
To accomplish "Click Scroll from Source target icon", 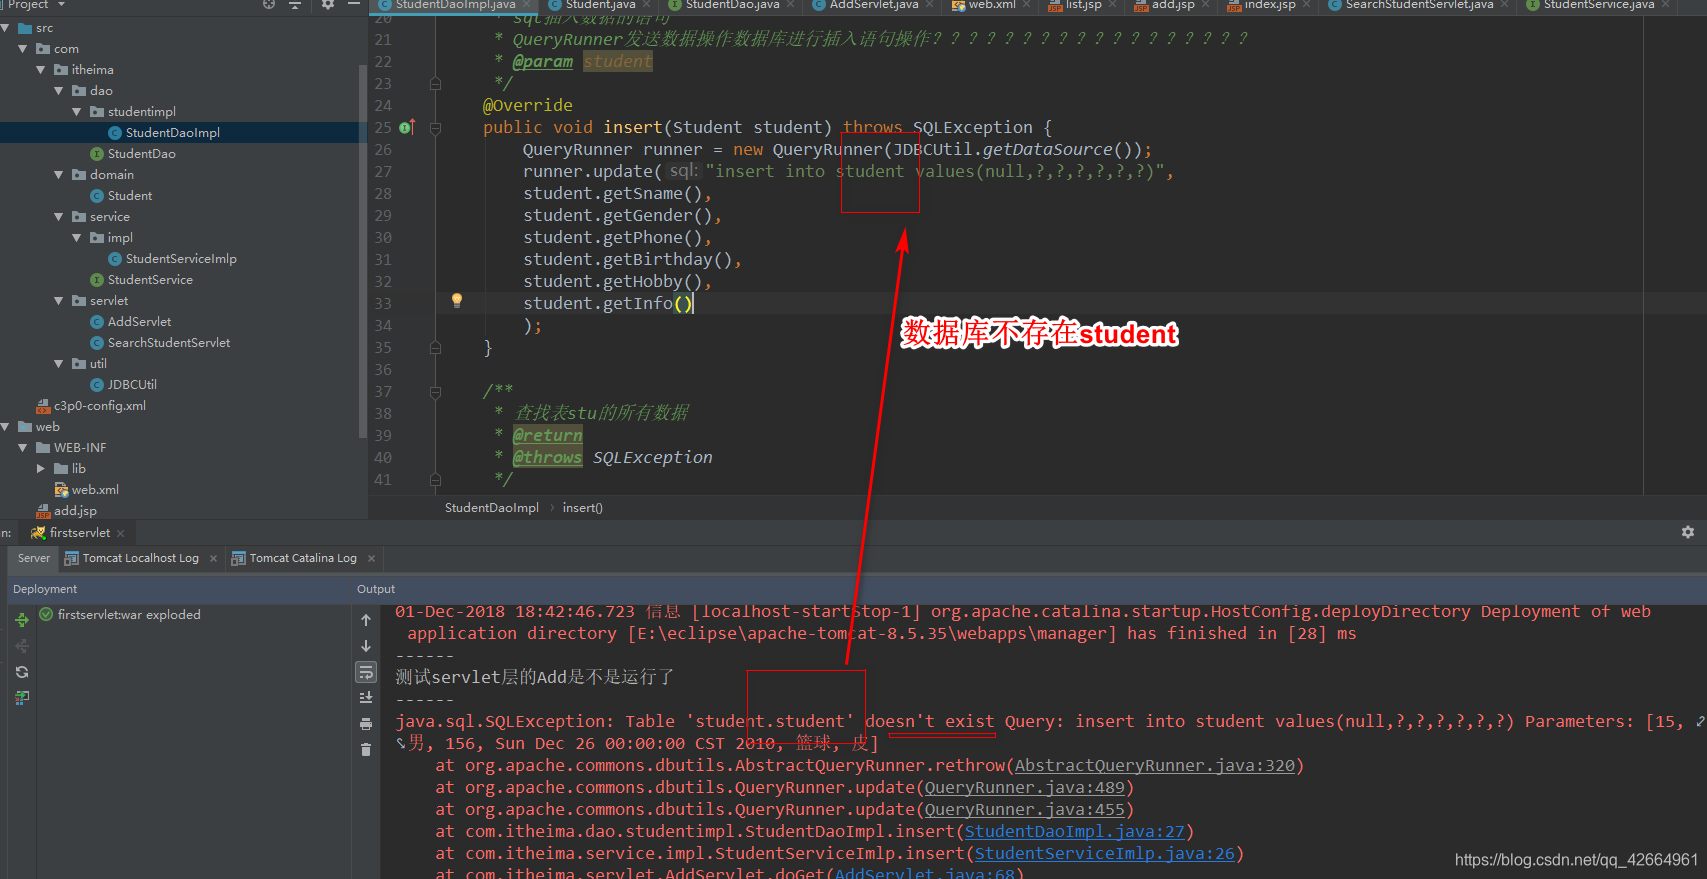I will tap(269, 5).
